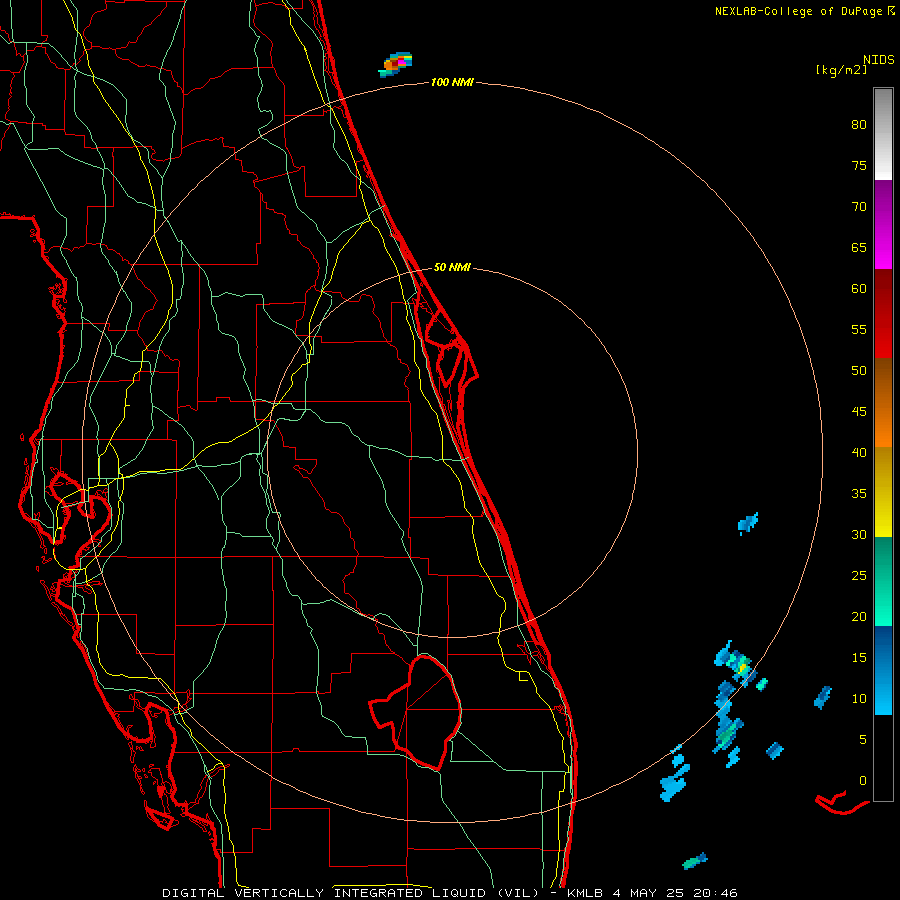Click the 55 value on the color scale
Image resolution: width=900 pixels, height=900 pixels.
(x=859, y=329)
